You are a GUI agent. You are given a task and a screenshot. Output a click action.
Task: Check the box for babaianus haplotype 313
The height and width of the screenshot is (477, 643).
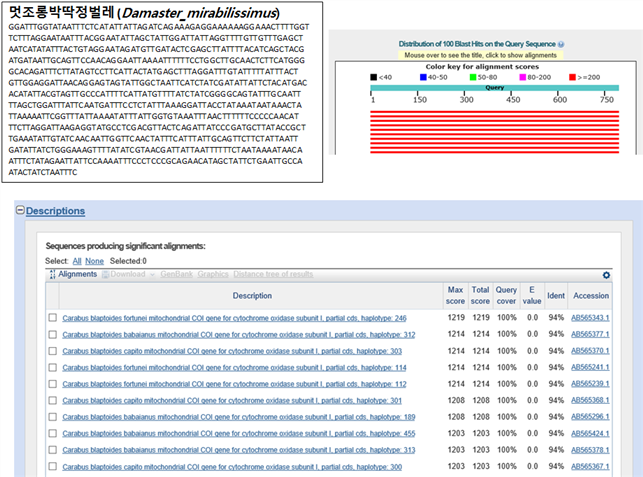(52, 450)
